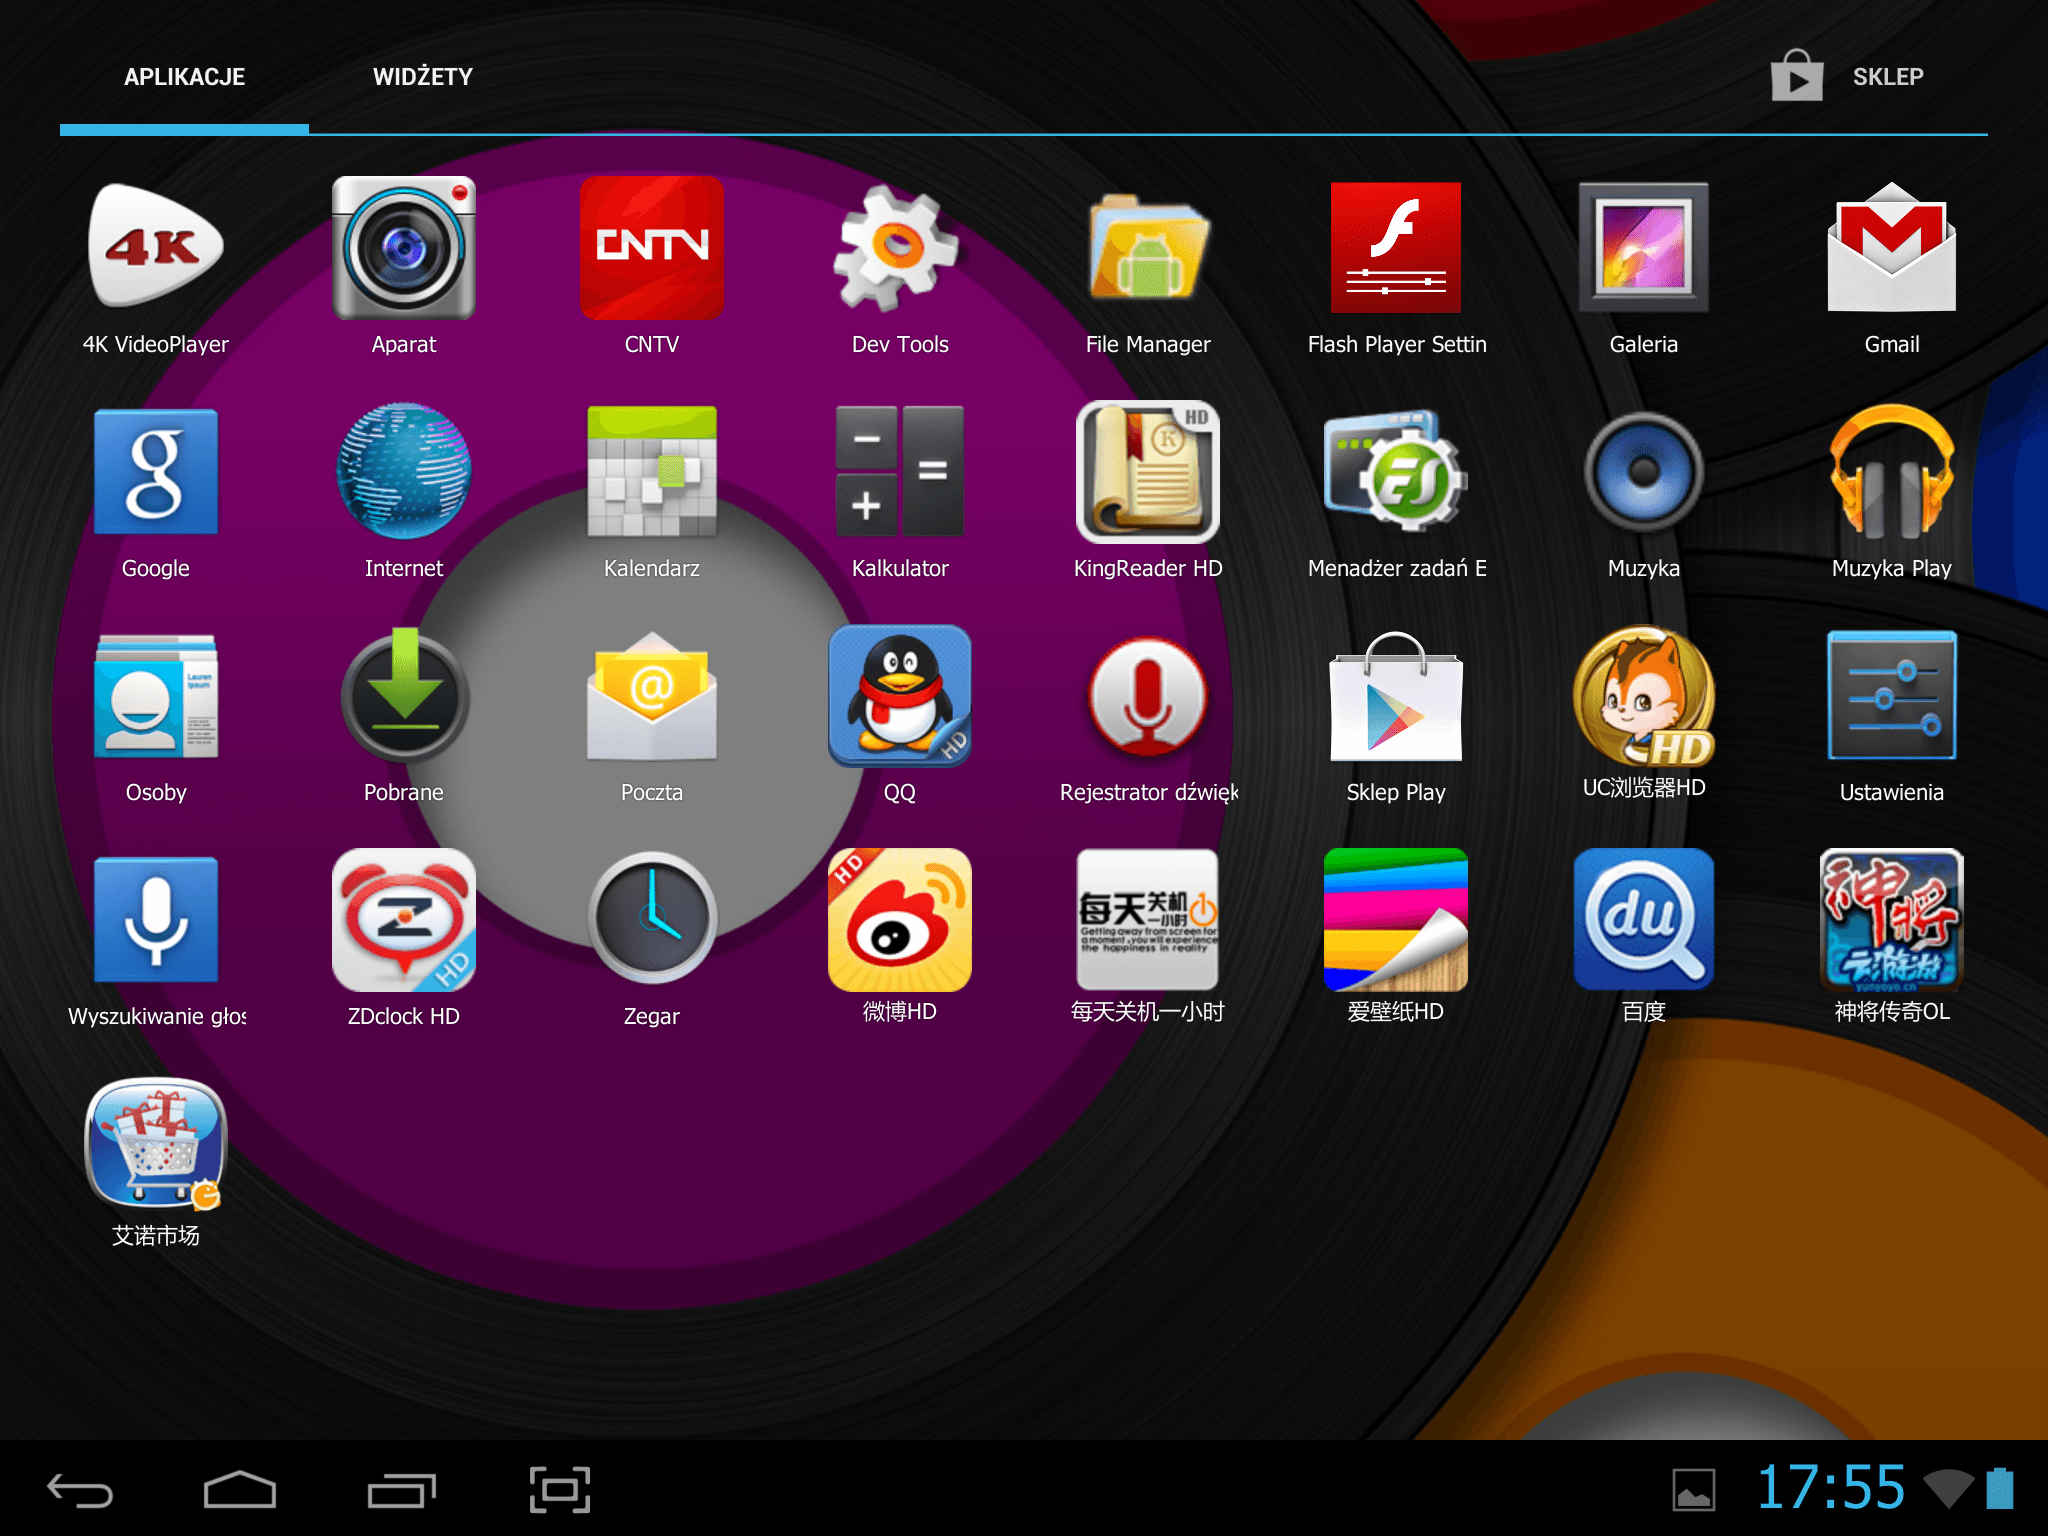Open the Galeria app

tap(1644, 247)
